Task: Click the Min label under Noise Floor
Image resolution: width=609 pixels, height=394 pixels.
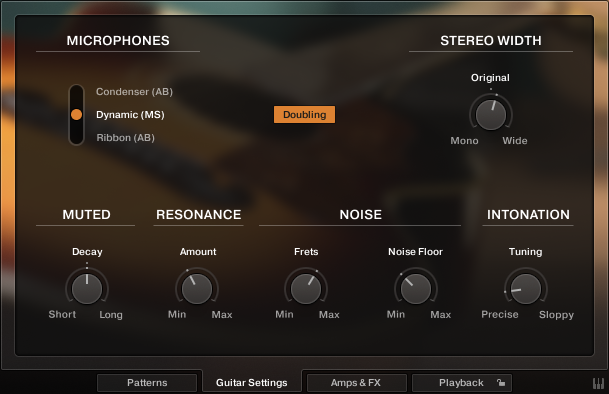Action: coord(396,314)
